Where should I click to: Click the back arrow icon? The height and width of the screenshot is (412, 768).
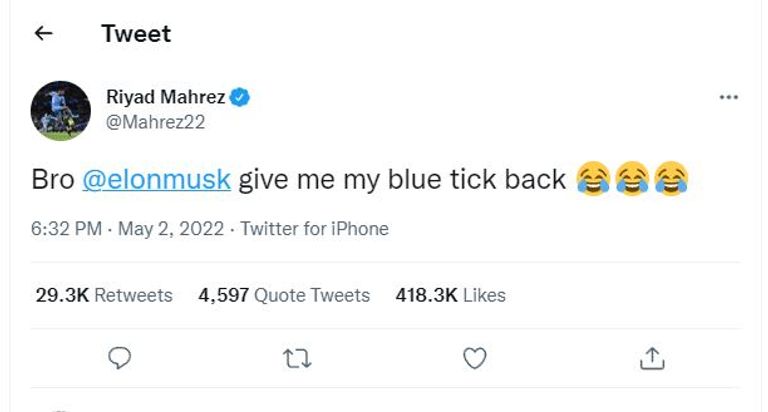[x=42, y=34]
